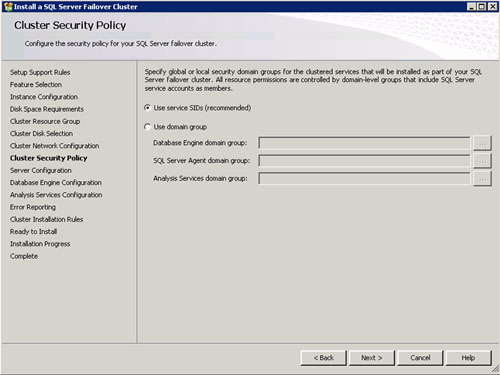Click Error Reporting step
The width and height of the screenshot is (500, 375).
click(33, 207)
